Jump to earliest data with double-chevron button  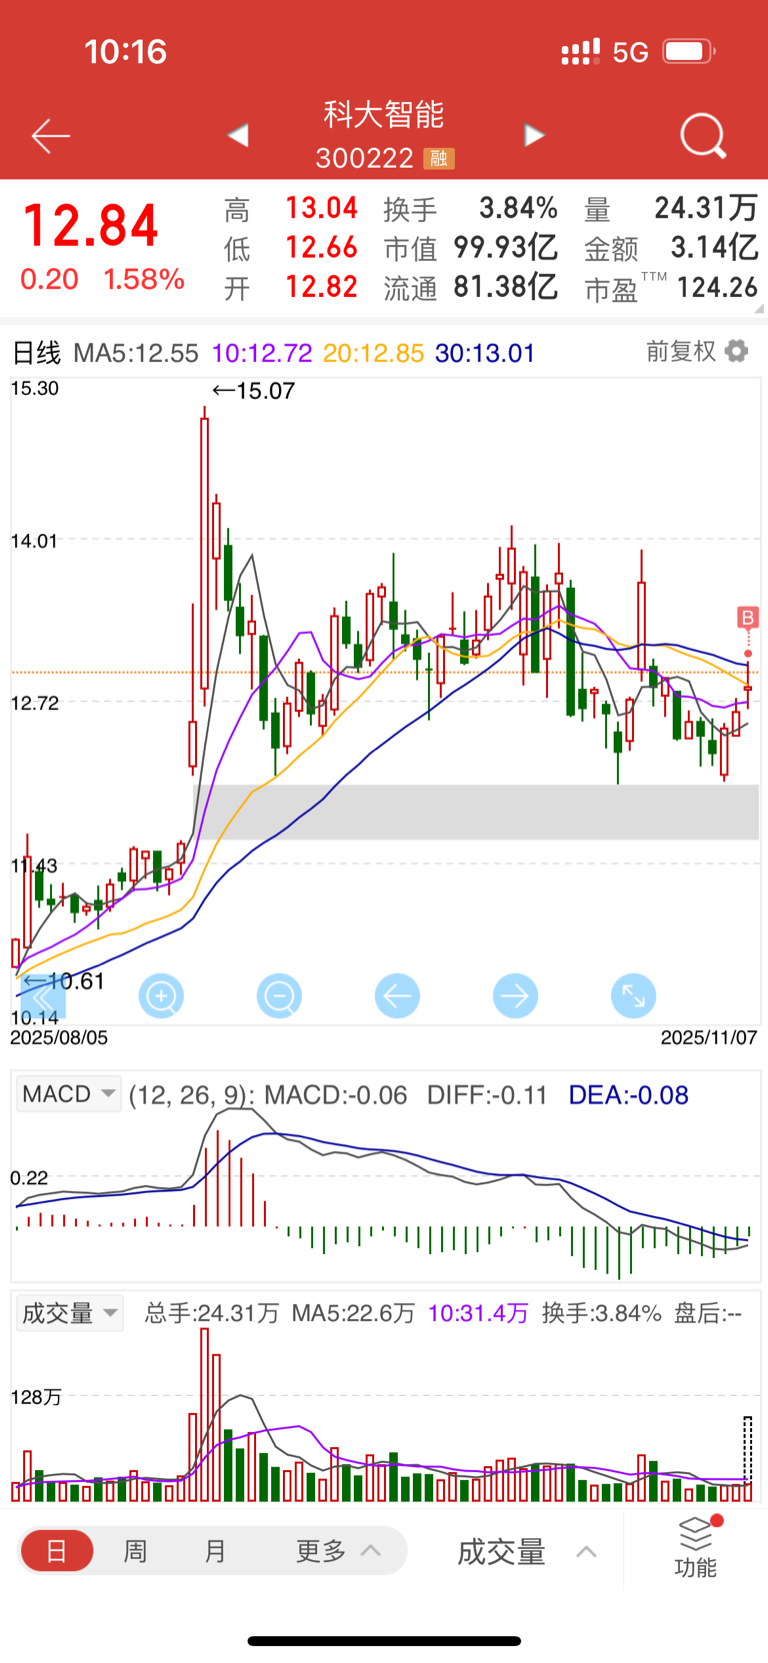coord(43,996)
